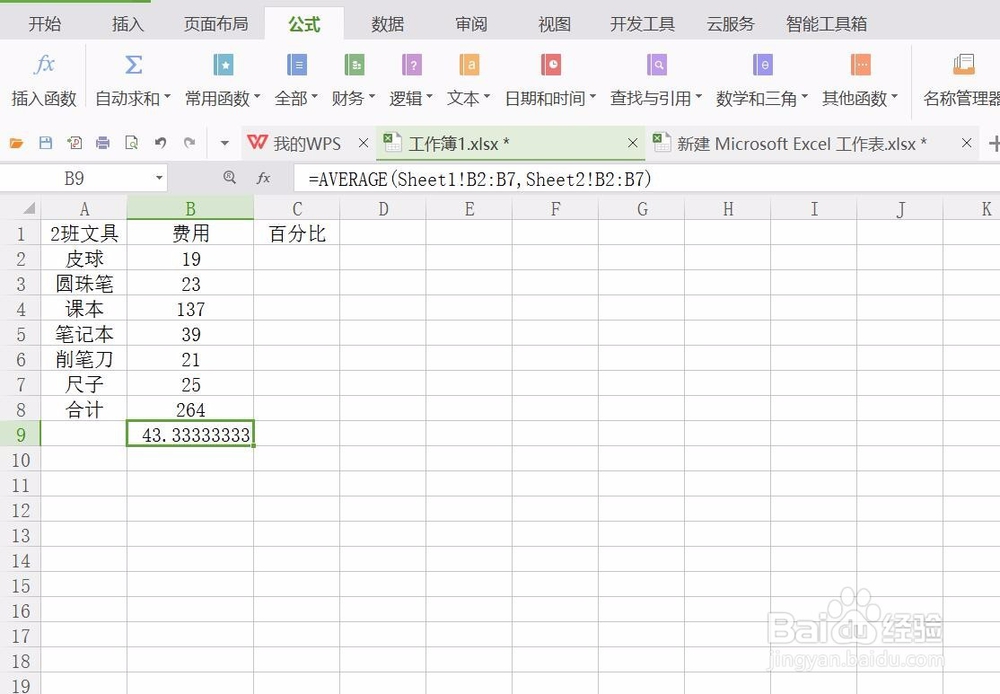Click the Undo arrow icon
The image size is (1000, 694).
pyautogui.click(x=161, y=143)
